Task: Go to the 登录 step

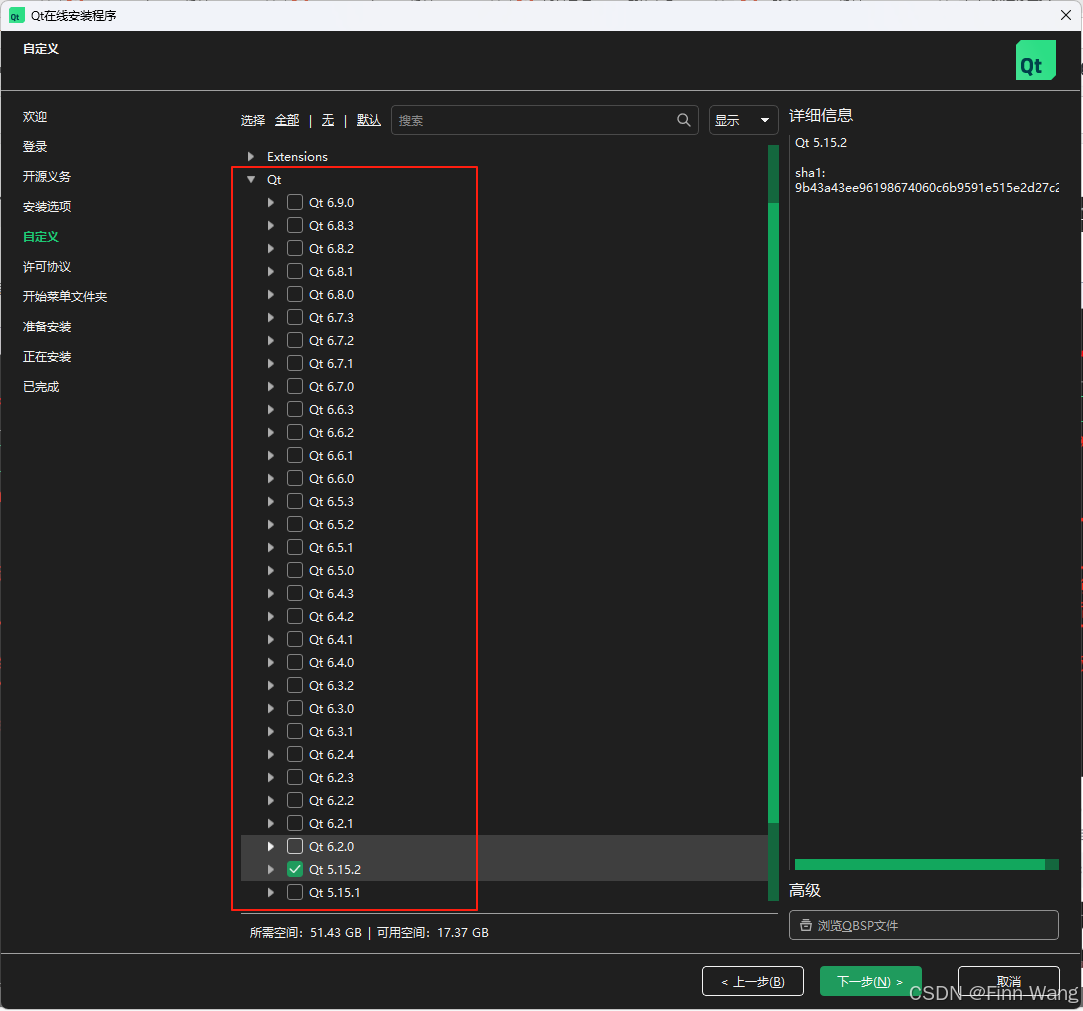Action: (x=35, y=146)
